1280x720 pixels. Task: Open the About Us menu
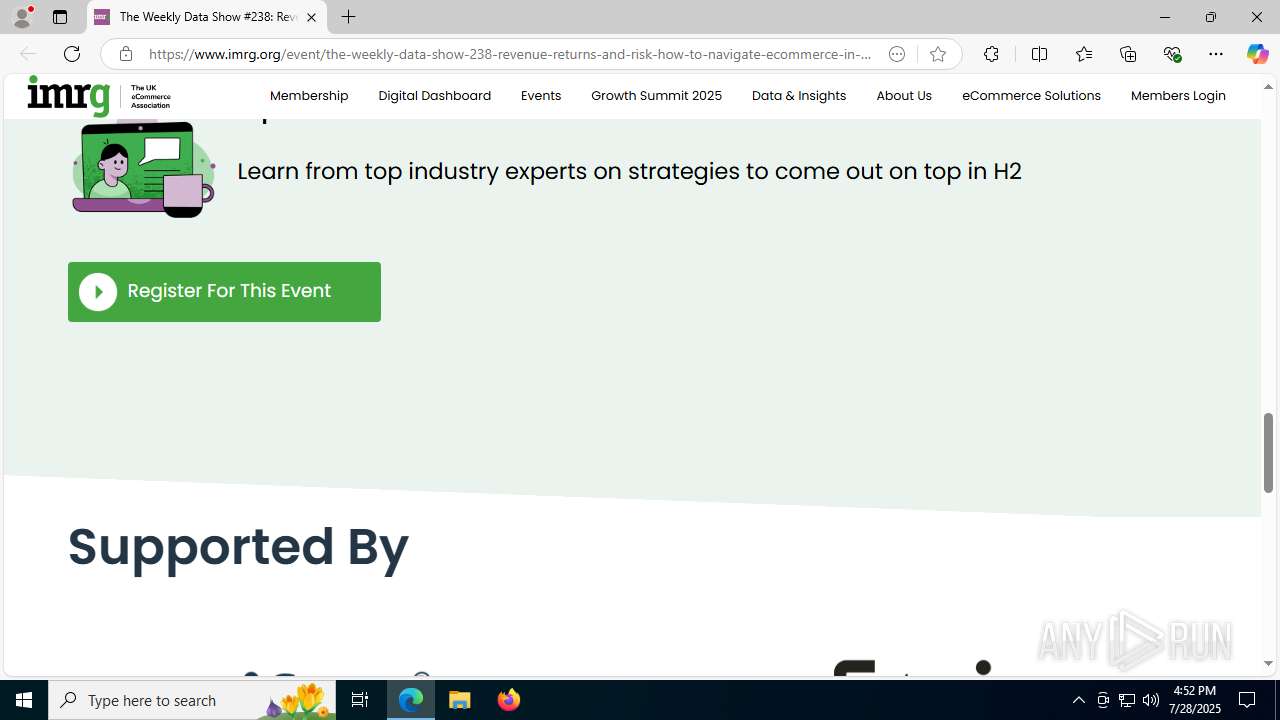(904, 96)
